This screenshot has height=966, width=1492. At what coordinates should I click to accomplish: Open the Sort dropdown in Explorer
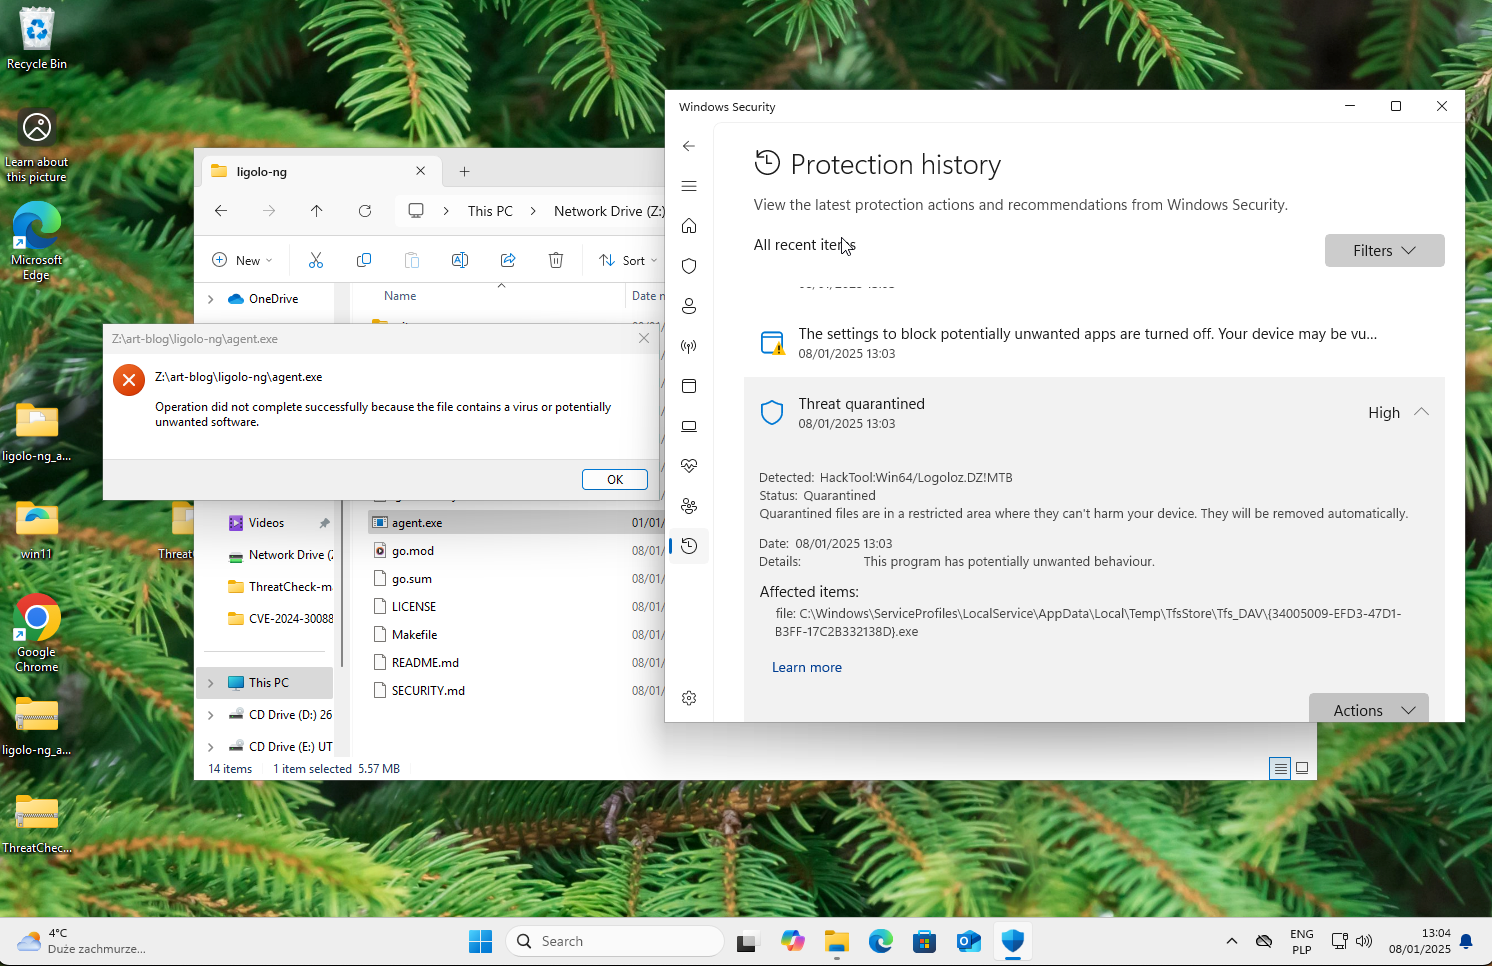point(628,260)
